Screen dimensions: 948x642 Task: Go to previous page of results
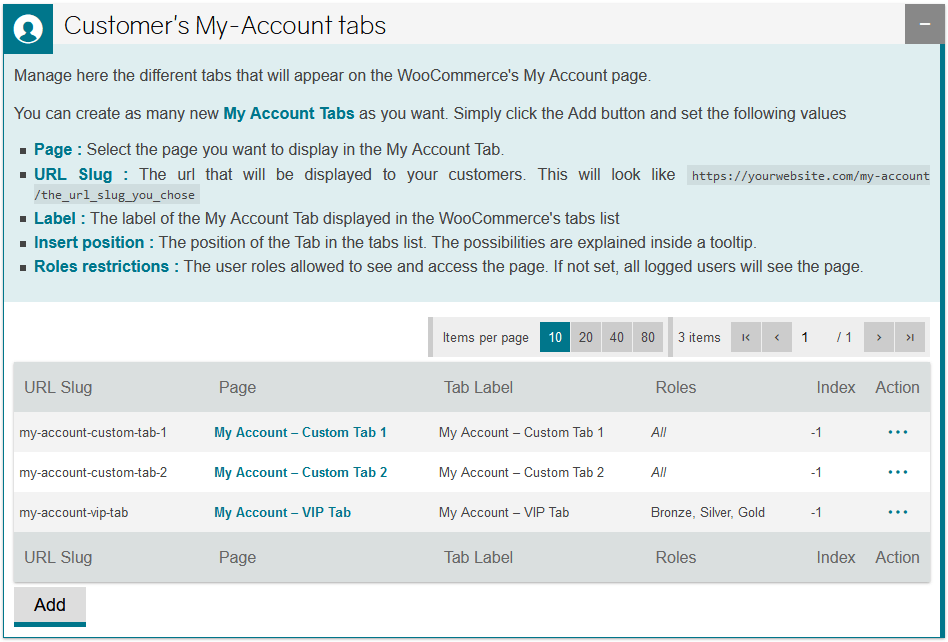coord(777,337)
